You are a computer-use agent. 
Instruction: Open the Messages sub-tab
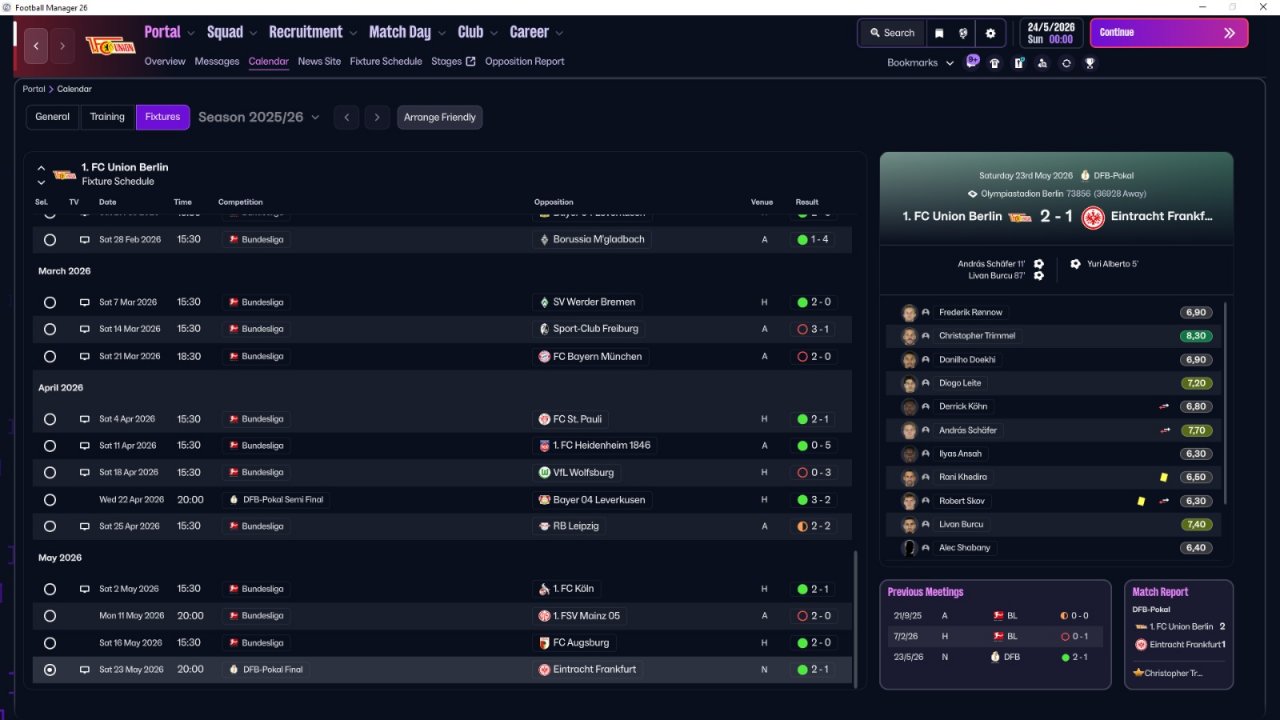(217, 61)
